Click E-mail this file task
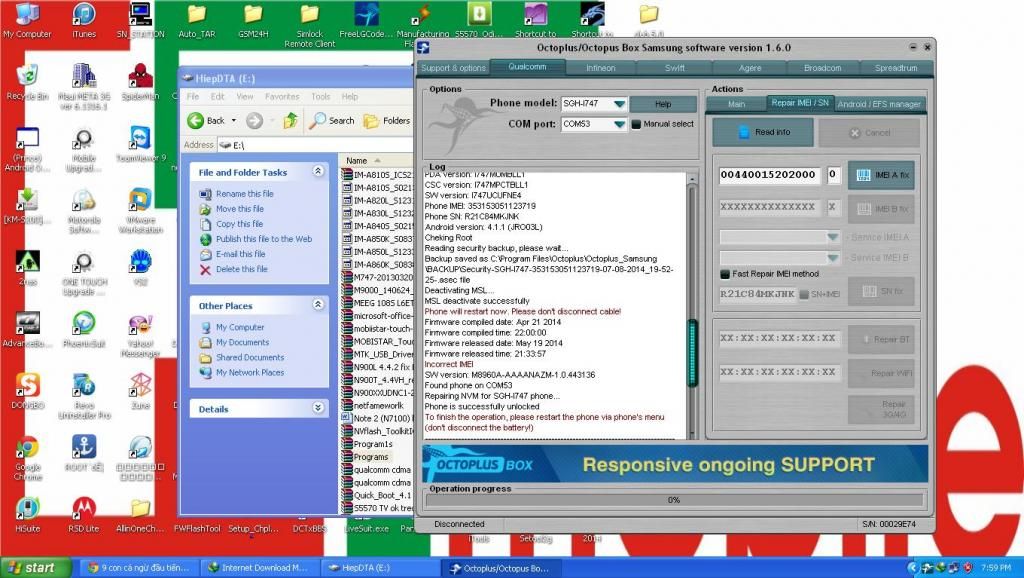The image size is (1024, 578). tap(240, 253)
